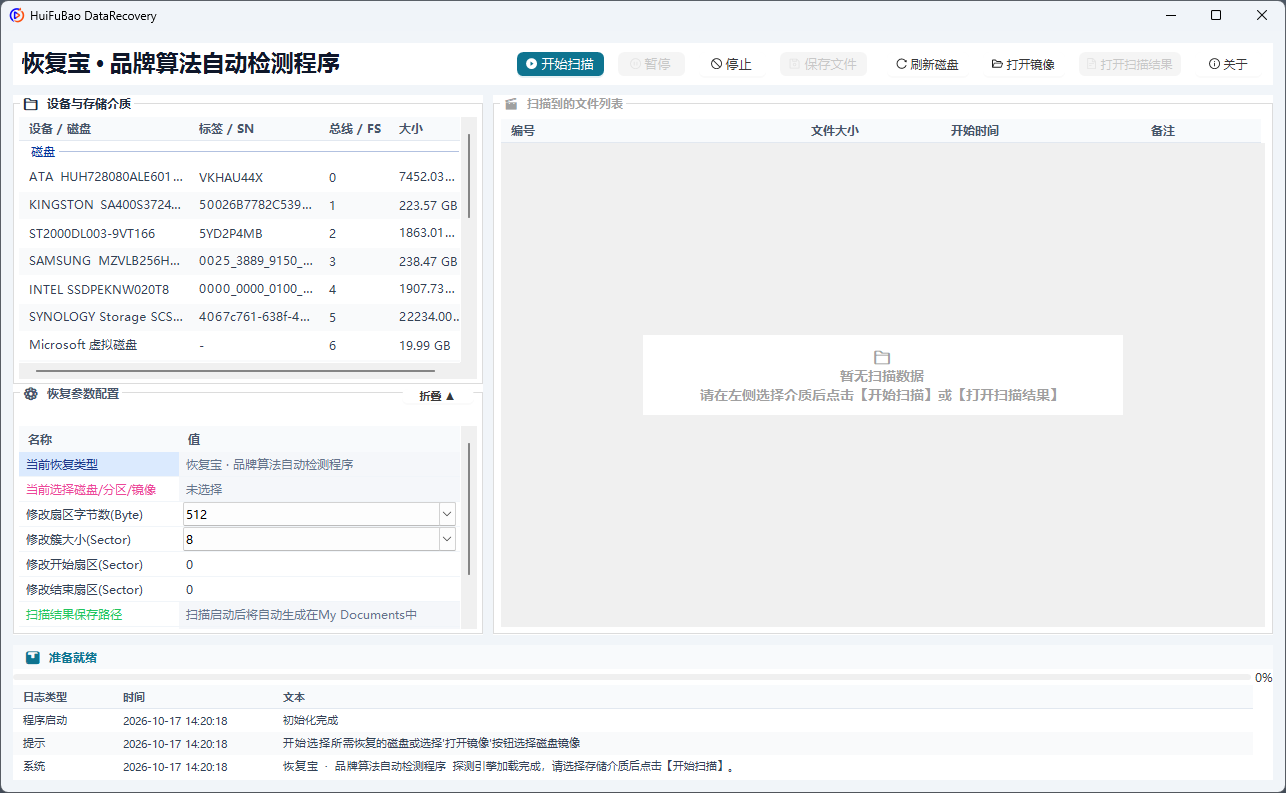Select the INTEL SSDPEKNW020T8 disk

(x=240, y=289)
